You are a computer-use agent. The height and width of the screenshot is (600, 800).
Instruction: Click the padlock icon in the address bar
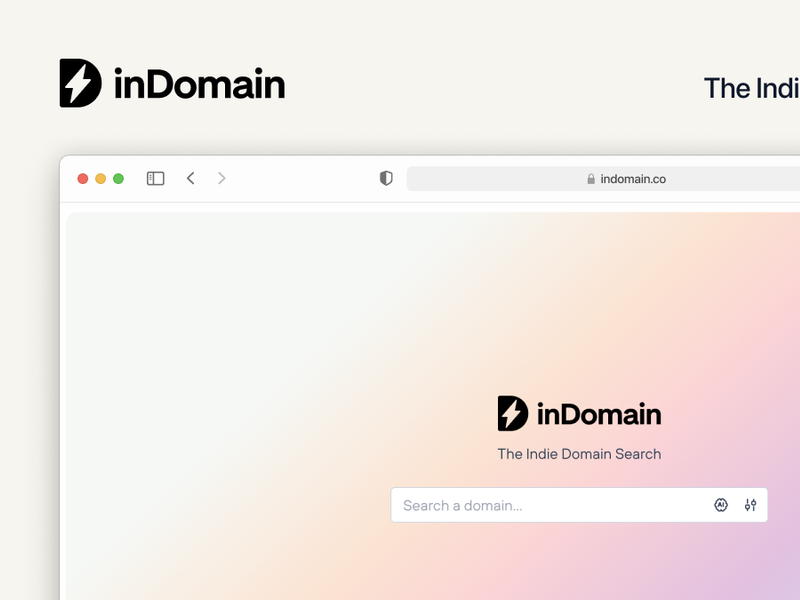(589, 178)
